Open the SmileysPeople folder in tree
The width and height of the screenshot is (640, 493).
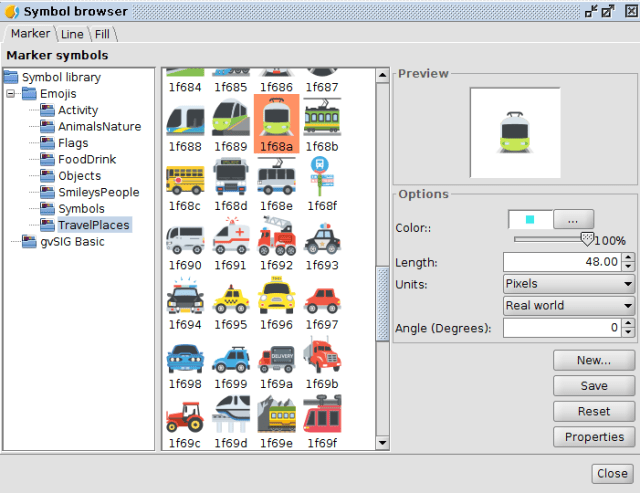click(x=98, y=192)
